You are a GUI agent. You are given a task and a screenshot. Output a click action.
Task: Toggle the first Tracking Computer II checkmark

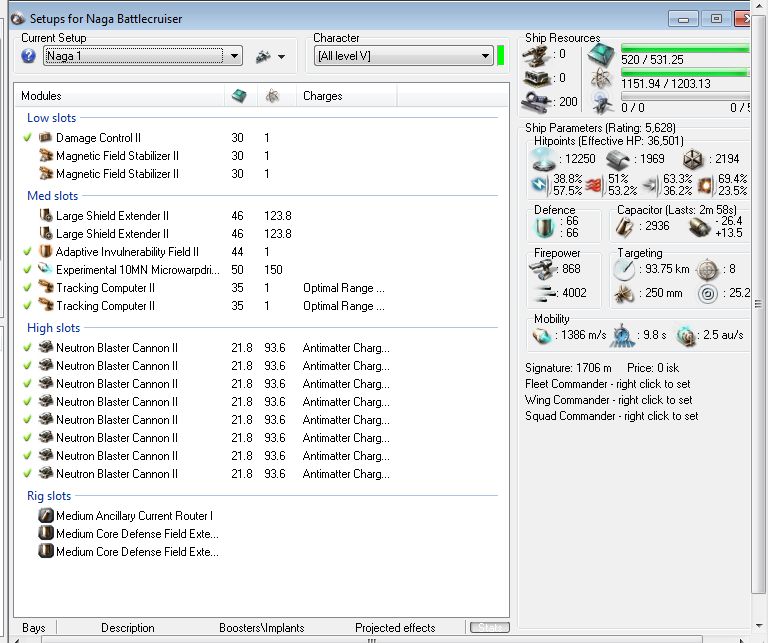tap(28, 288)
